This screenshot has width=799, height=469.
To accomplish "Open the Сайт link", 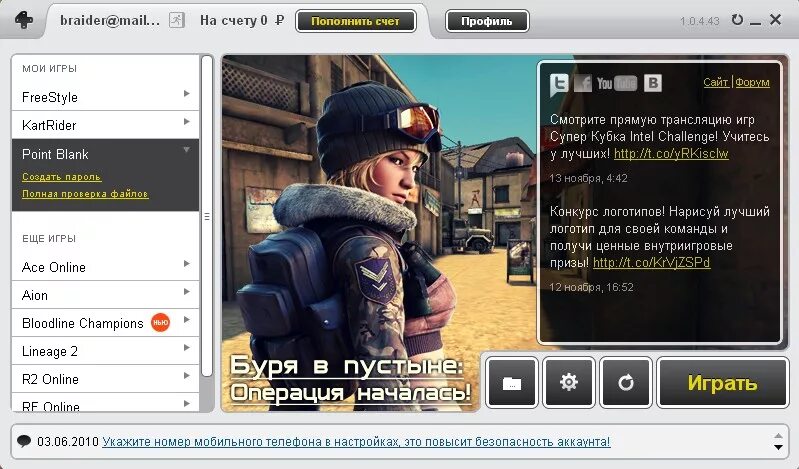I will coord(716,82).
